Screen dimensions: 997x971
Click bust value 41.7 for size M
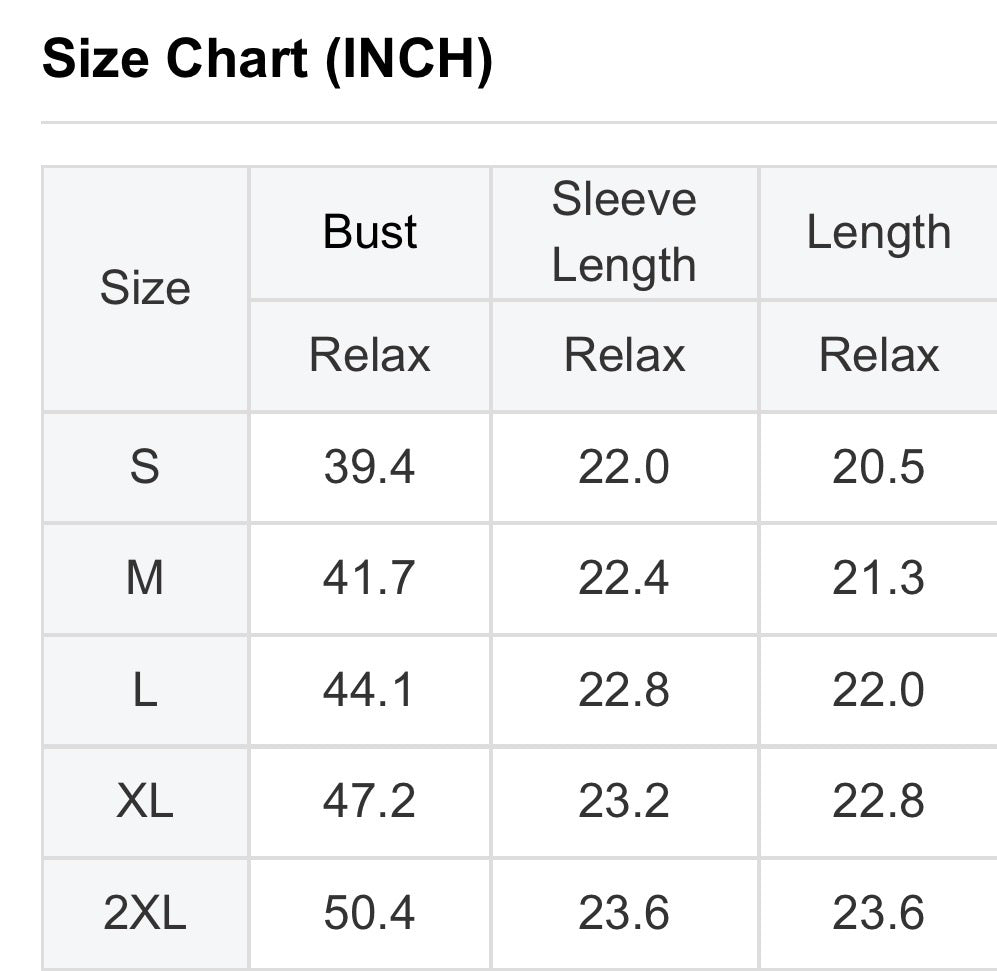click(369, 578)
